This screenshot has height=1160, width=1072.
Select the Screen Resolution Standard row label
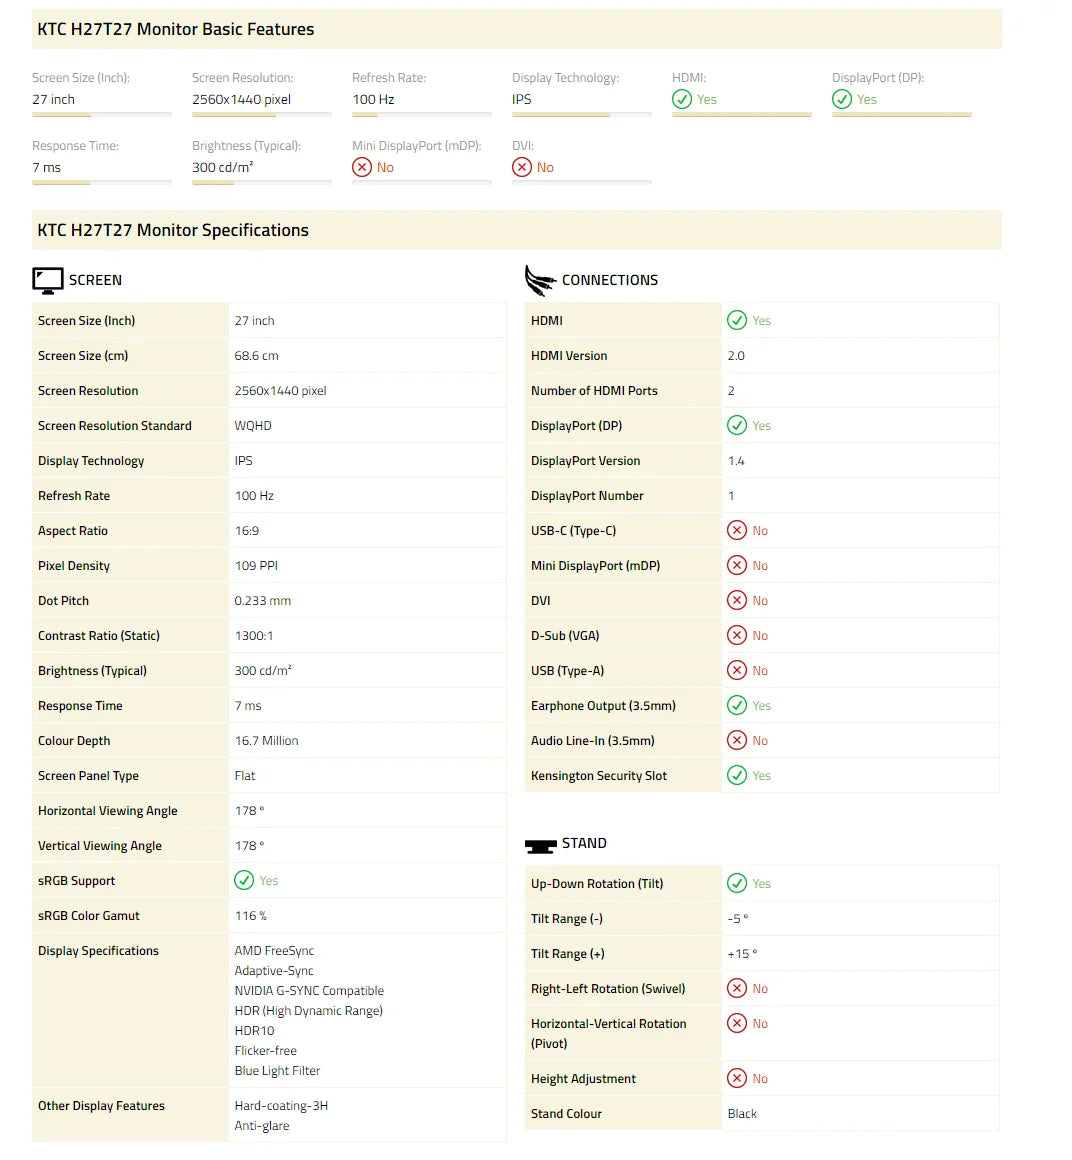coord(115,425)
